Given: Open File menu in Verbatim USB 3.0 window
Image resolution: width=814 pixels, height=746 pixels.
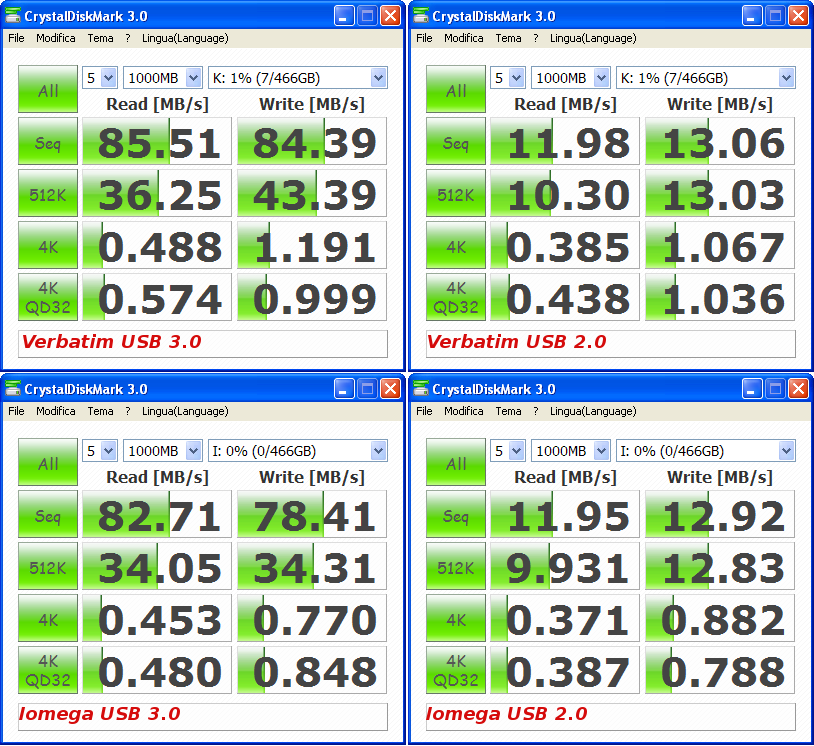Looking at the screenshot, I should pos(16,38).
